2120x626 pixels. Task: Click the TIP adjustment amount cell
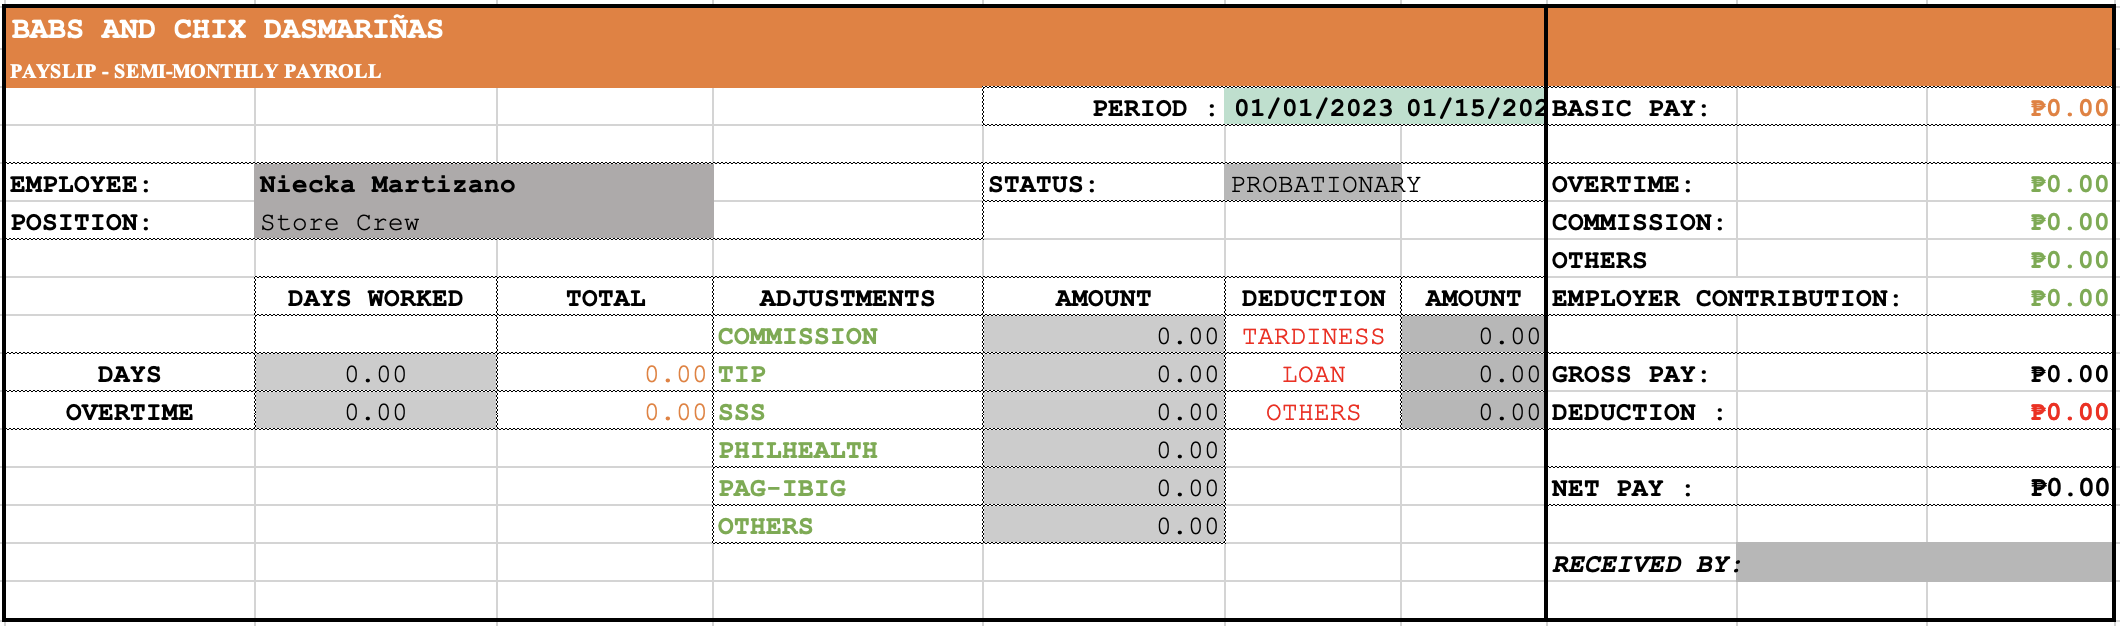[1103, 374]
